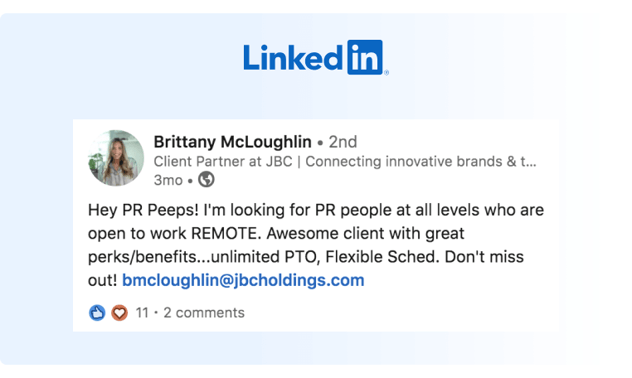Open the 11 reactions count
The width and height of the screenshot is (632, 378).
point(142,313)
